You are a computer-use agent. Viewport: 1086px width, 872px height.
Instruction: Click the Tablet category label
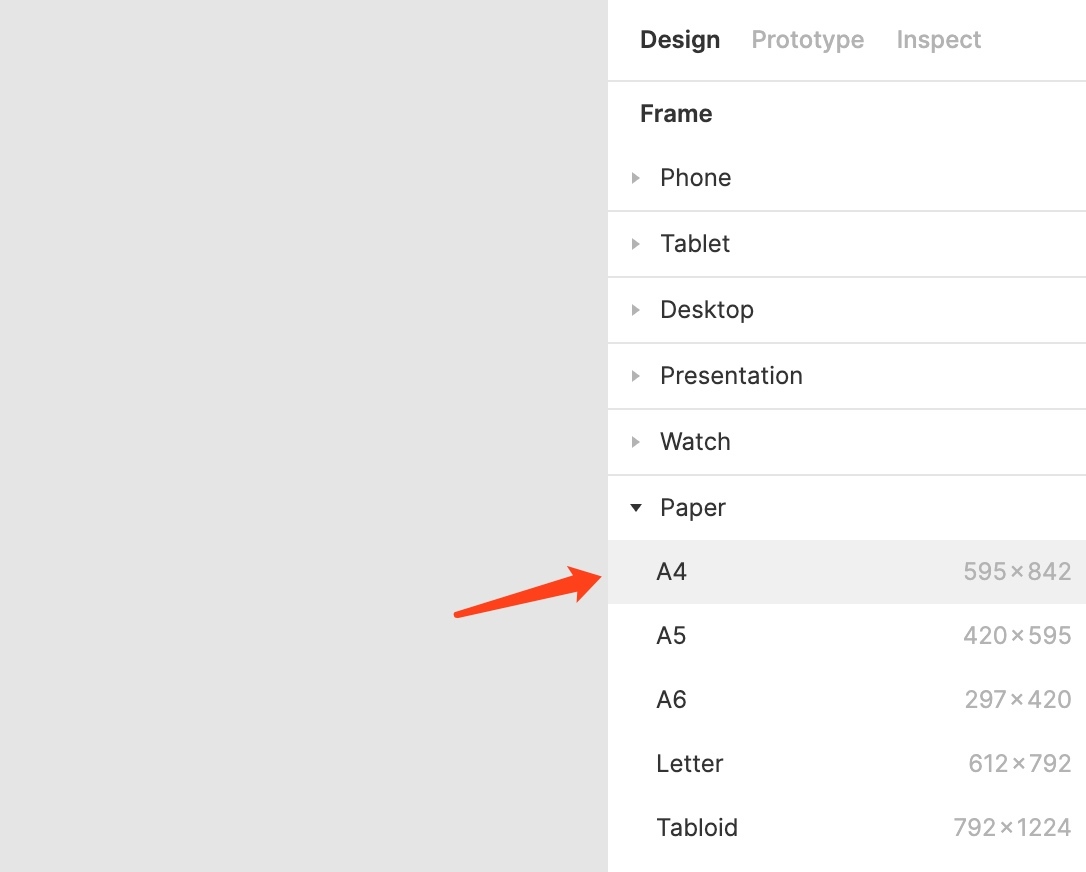pos(695,244)
